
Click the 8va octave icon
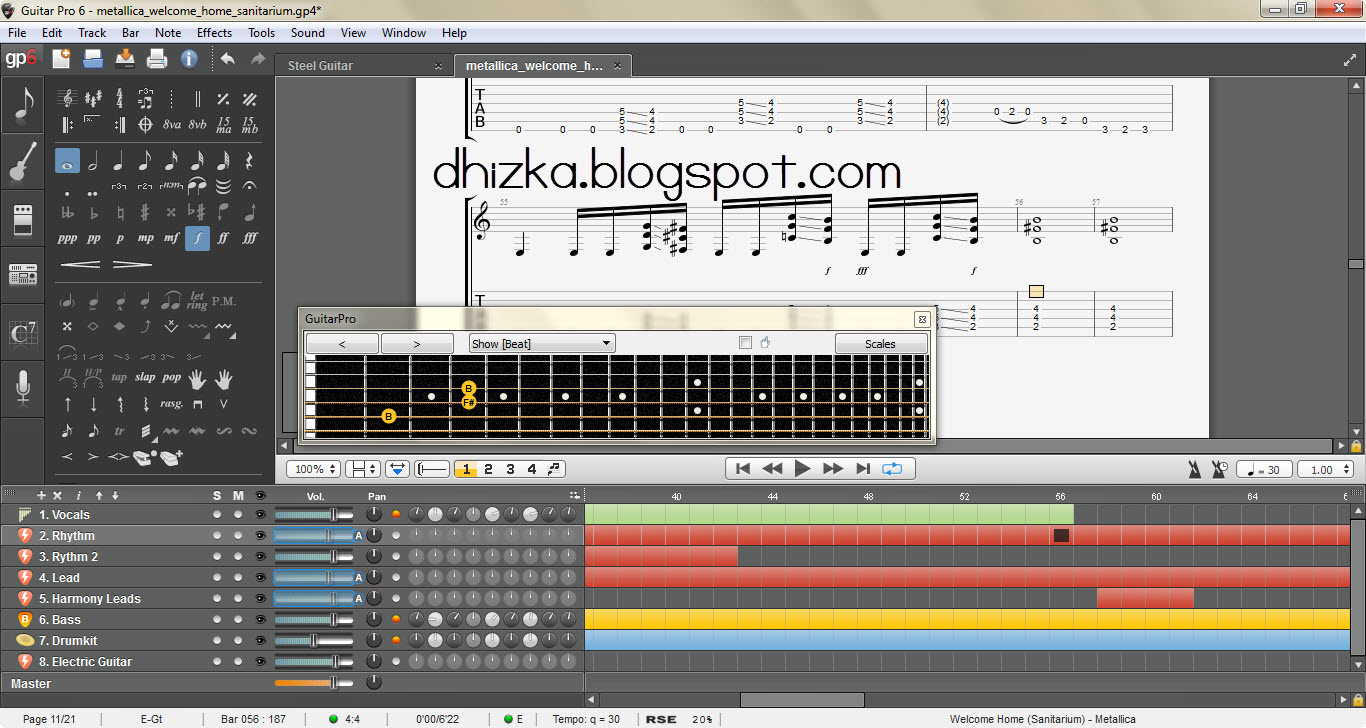[x=171, y=125]
